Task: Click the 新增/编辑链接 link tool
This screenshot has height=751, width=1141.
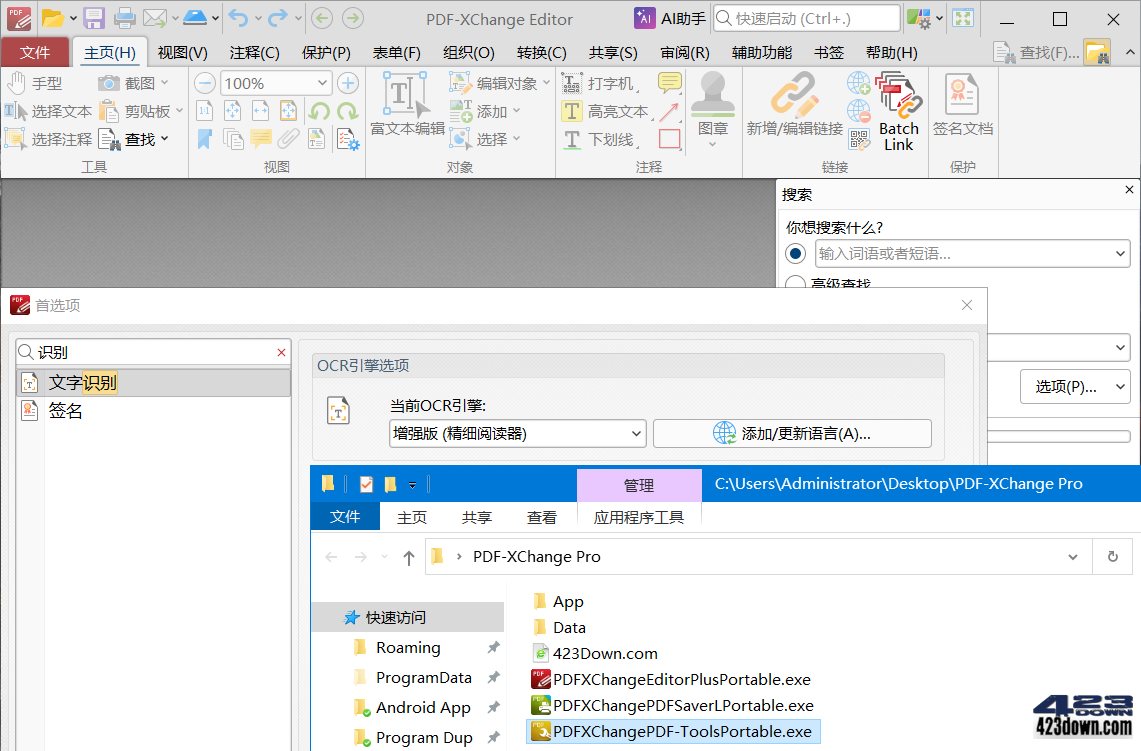Action: pyautogui.click(x=795, y=104)
